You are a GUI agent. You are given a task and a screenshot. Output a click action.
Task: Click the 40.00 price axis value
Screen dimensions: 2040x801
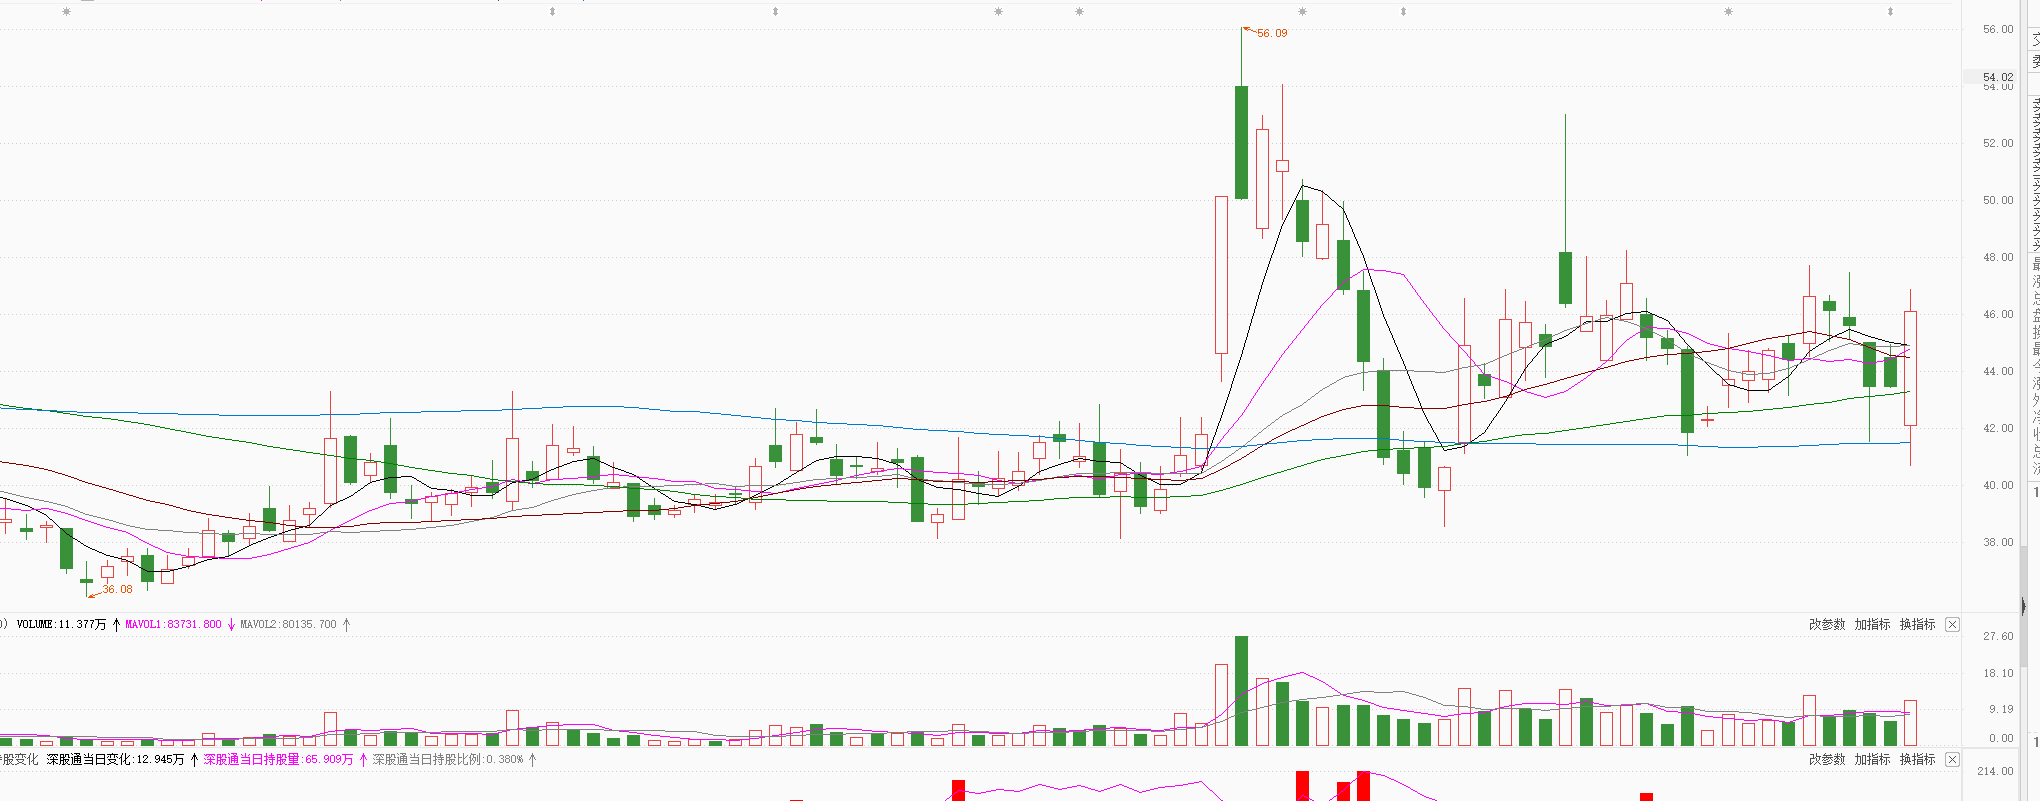tap(1998, 485)
